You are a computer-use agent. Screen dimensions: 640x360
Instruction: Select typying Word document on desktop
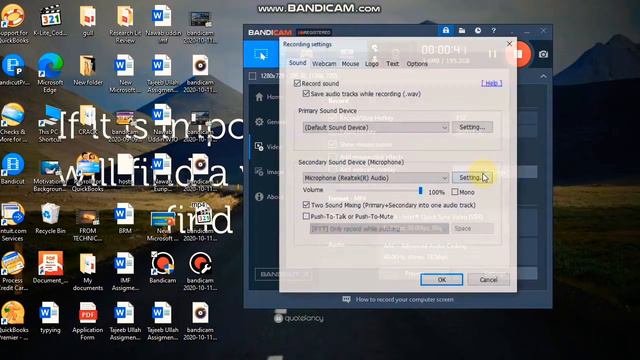[x=50, y=318]
